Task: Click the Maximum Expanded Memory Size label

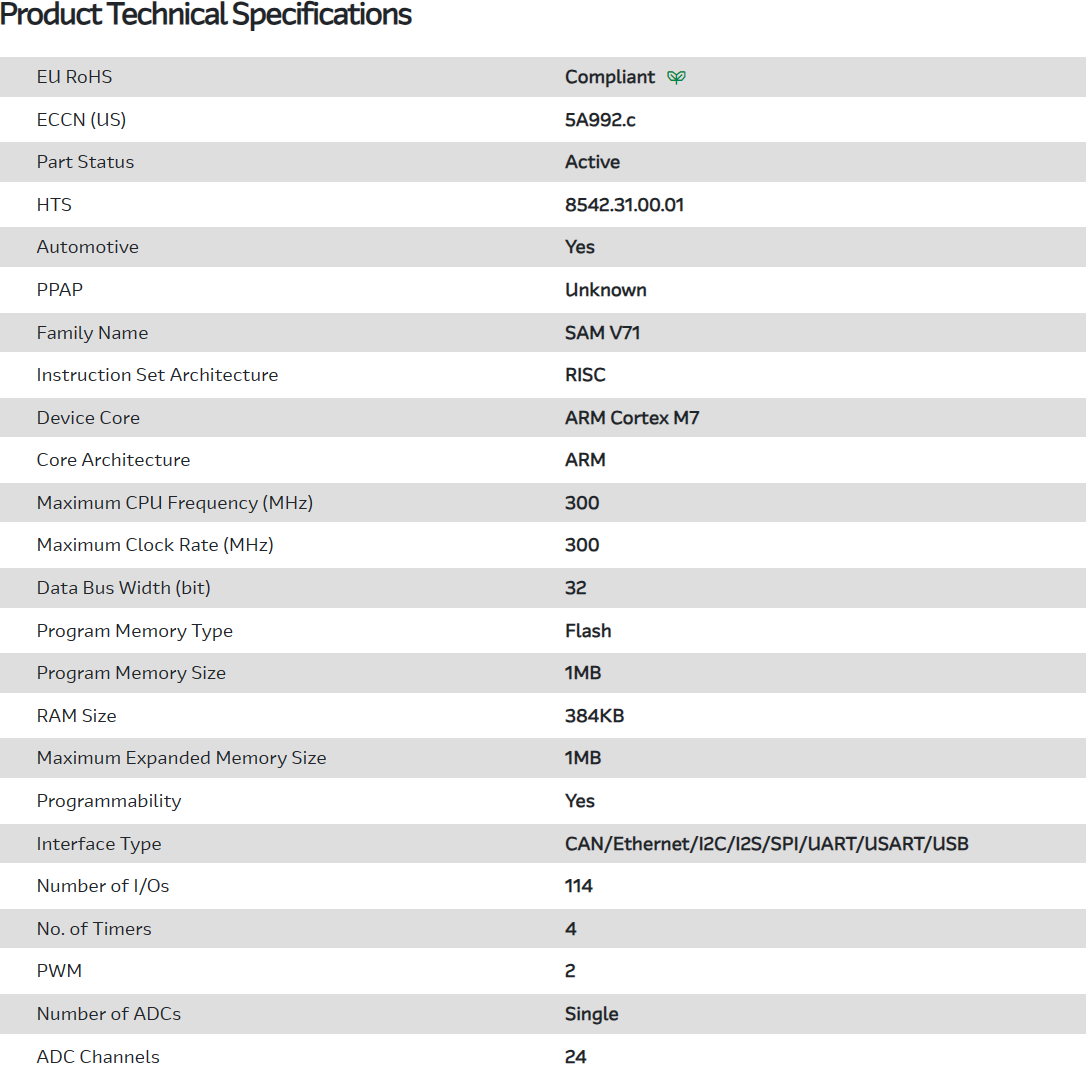Action: pos(181,758)
